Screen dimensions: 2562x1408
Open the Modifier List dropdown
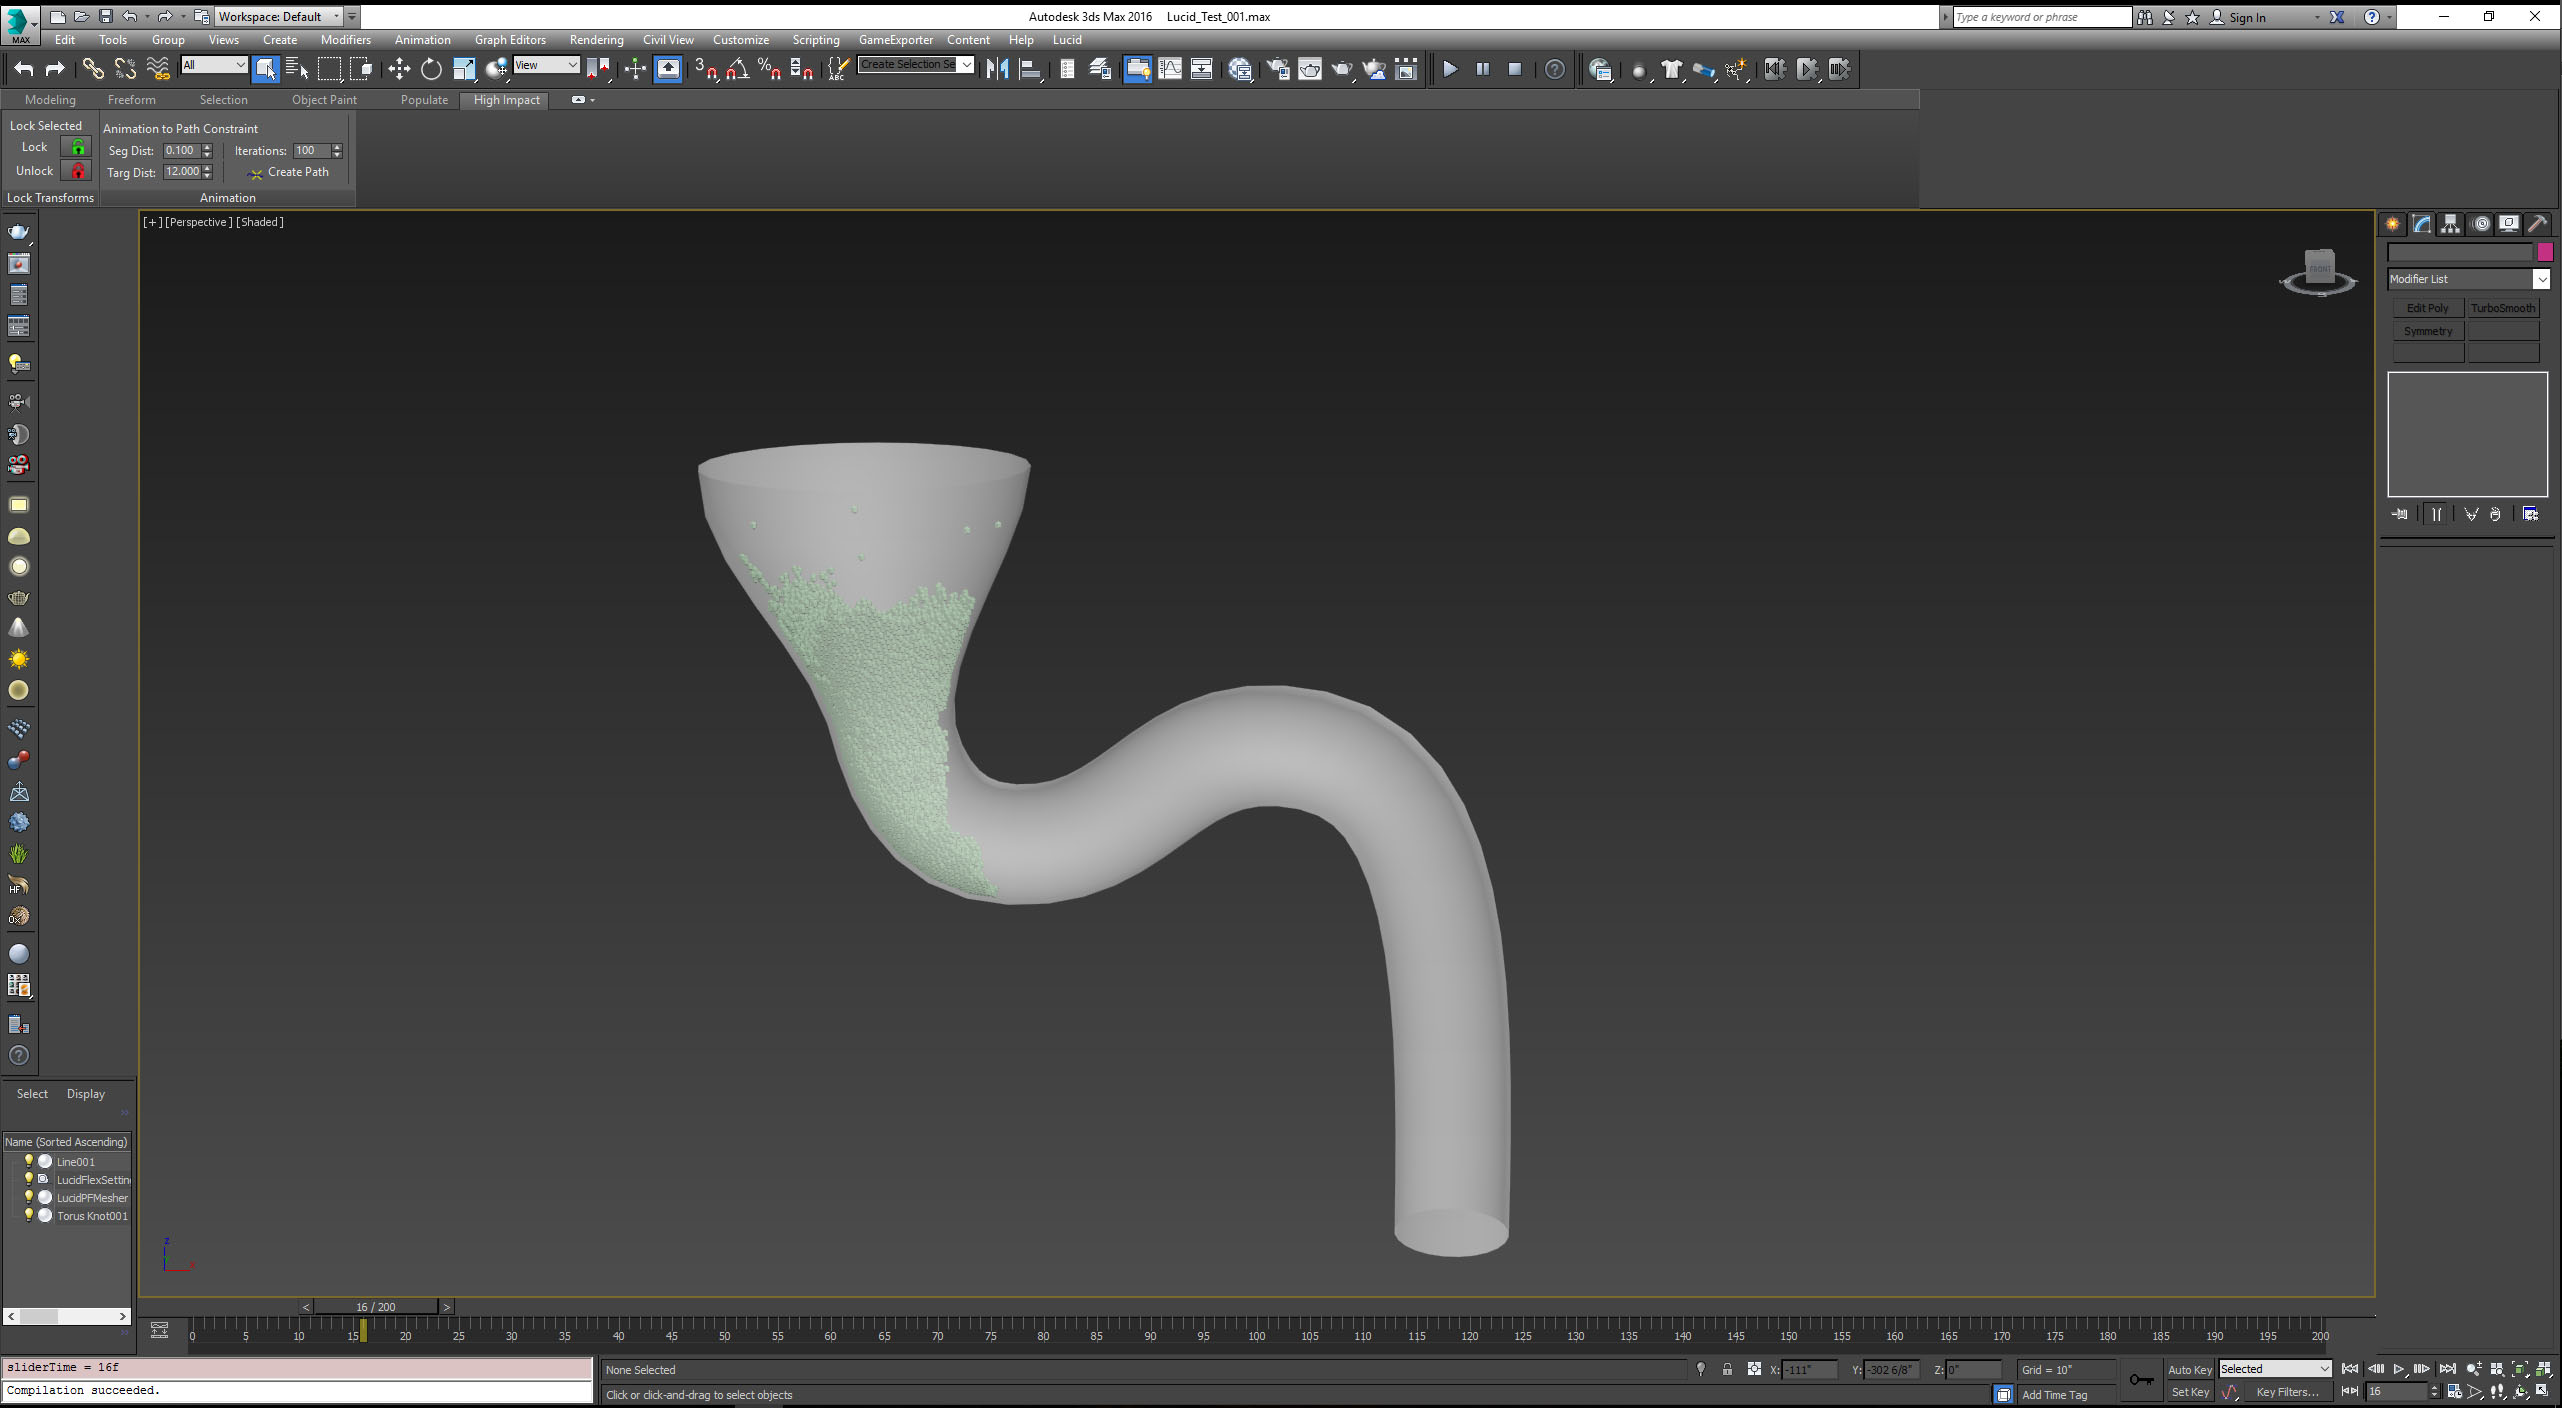[2541, 279]
